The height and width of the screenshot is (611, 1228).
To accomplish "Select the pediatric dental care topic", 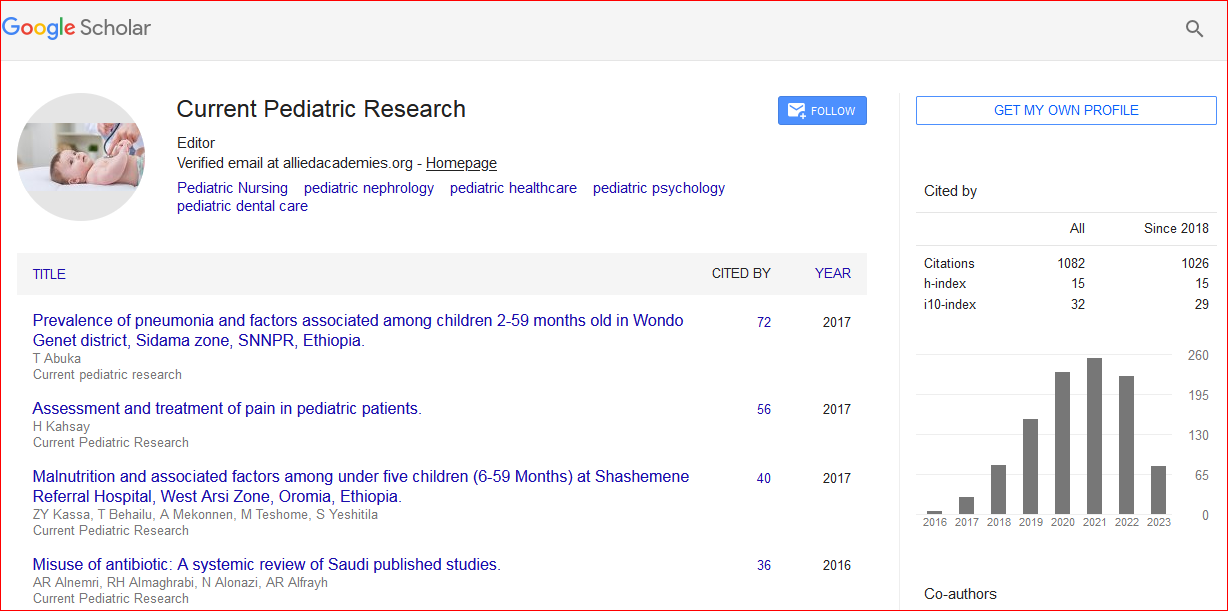I will 242,206.
